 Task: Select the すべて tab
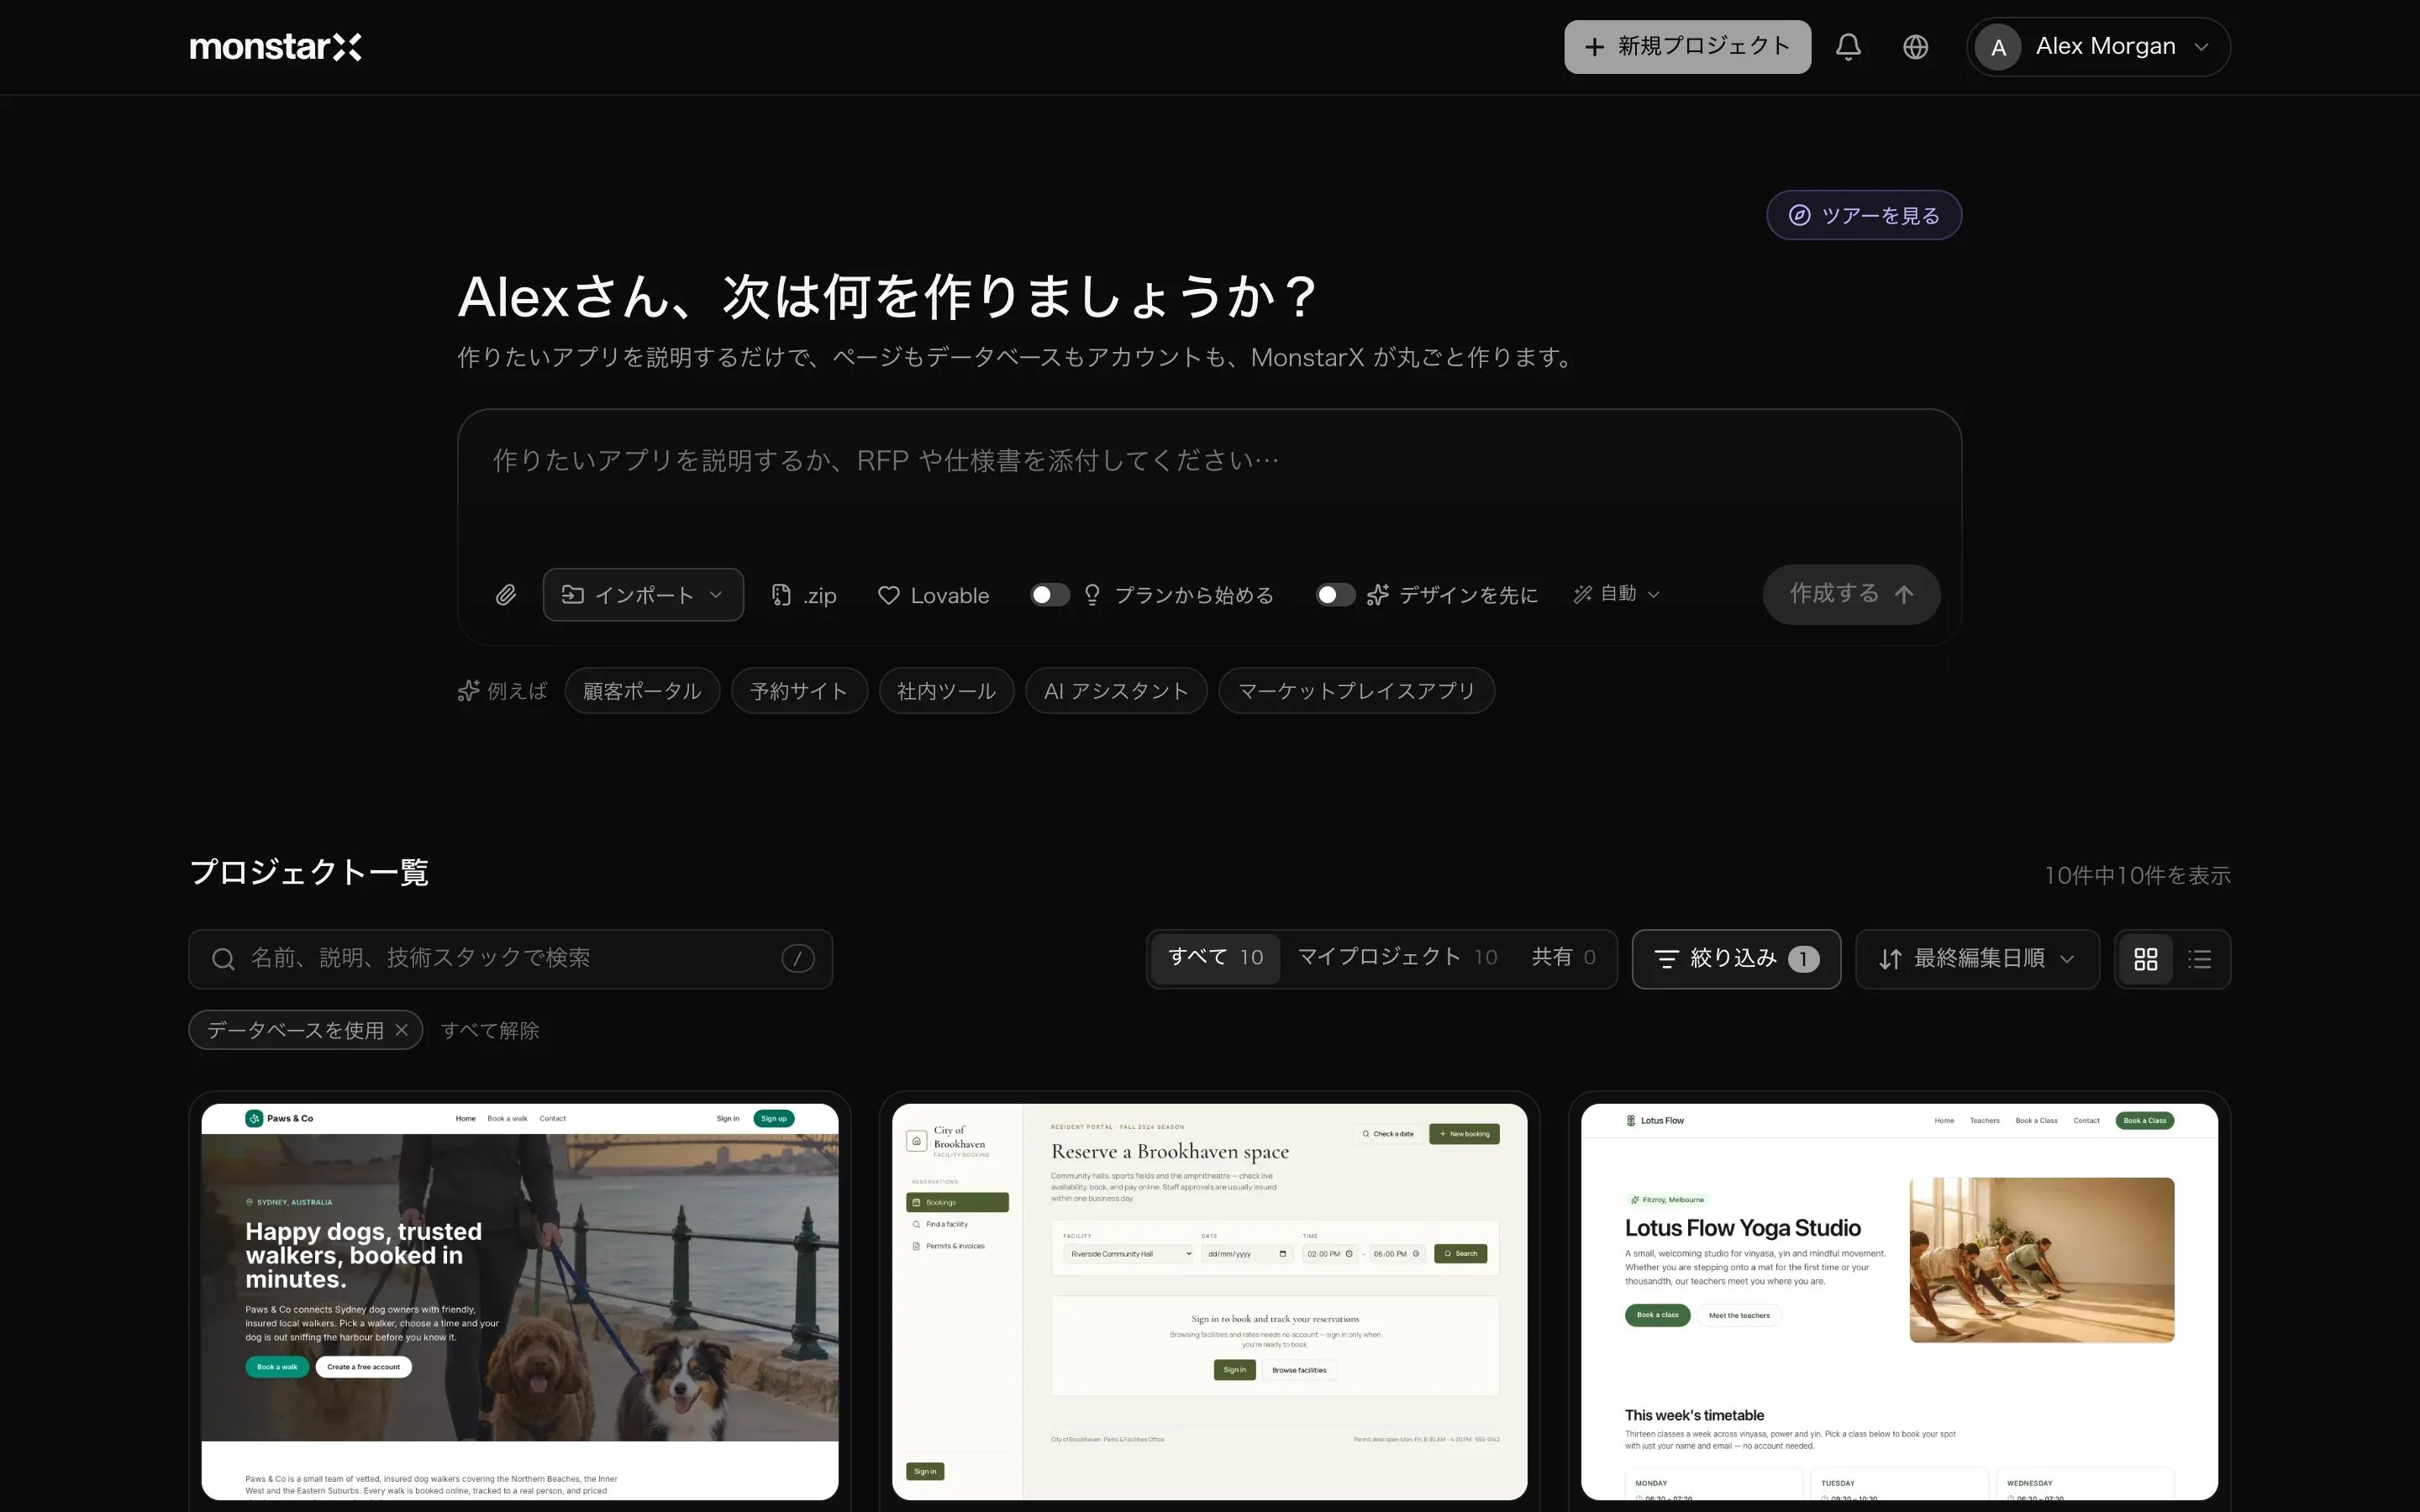click(1216, 958)
